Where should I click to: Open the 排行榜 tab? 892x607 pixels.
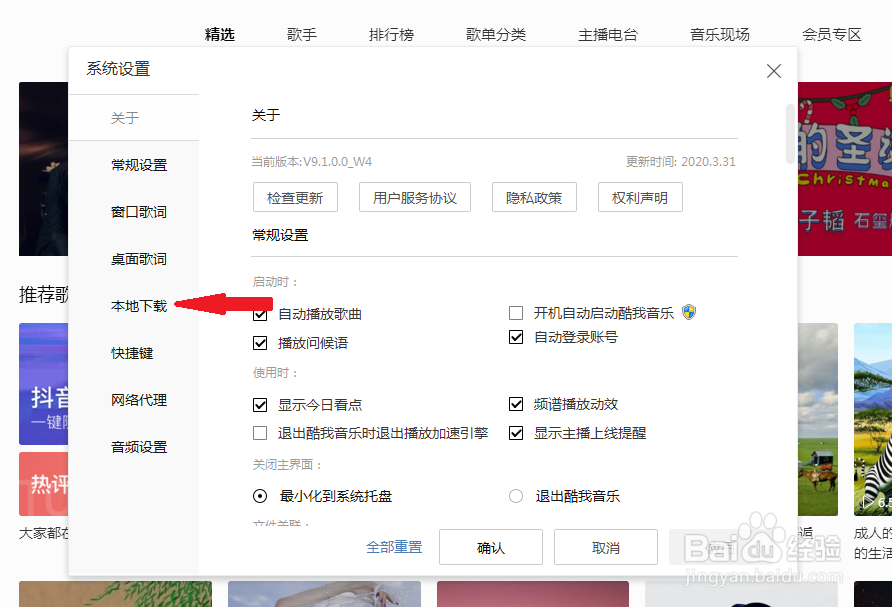(391, 35)
